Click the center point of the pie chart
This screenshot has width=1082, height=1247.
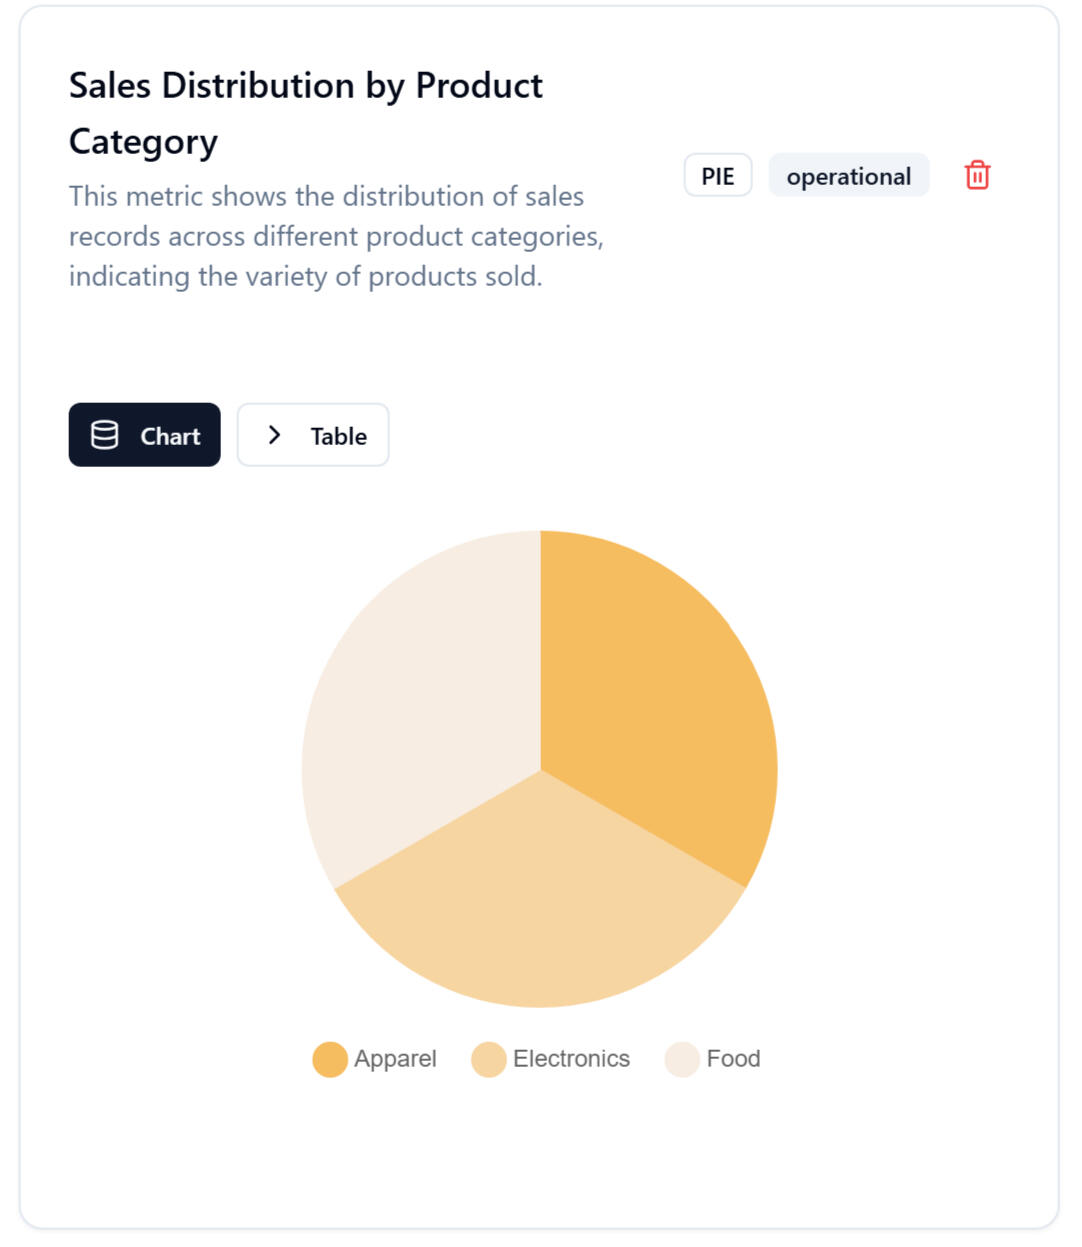(540, 769)
